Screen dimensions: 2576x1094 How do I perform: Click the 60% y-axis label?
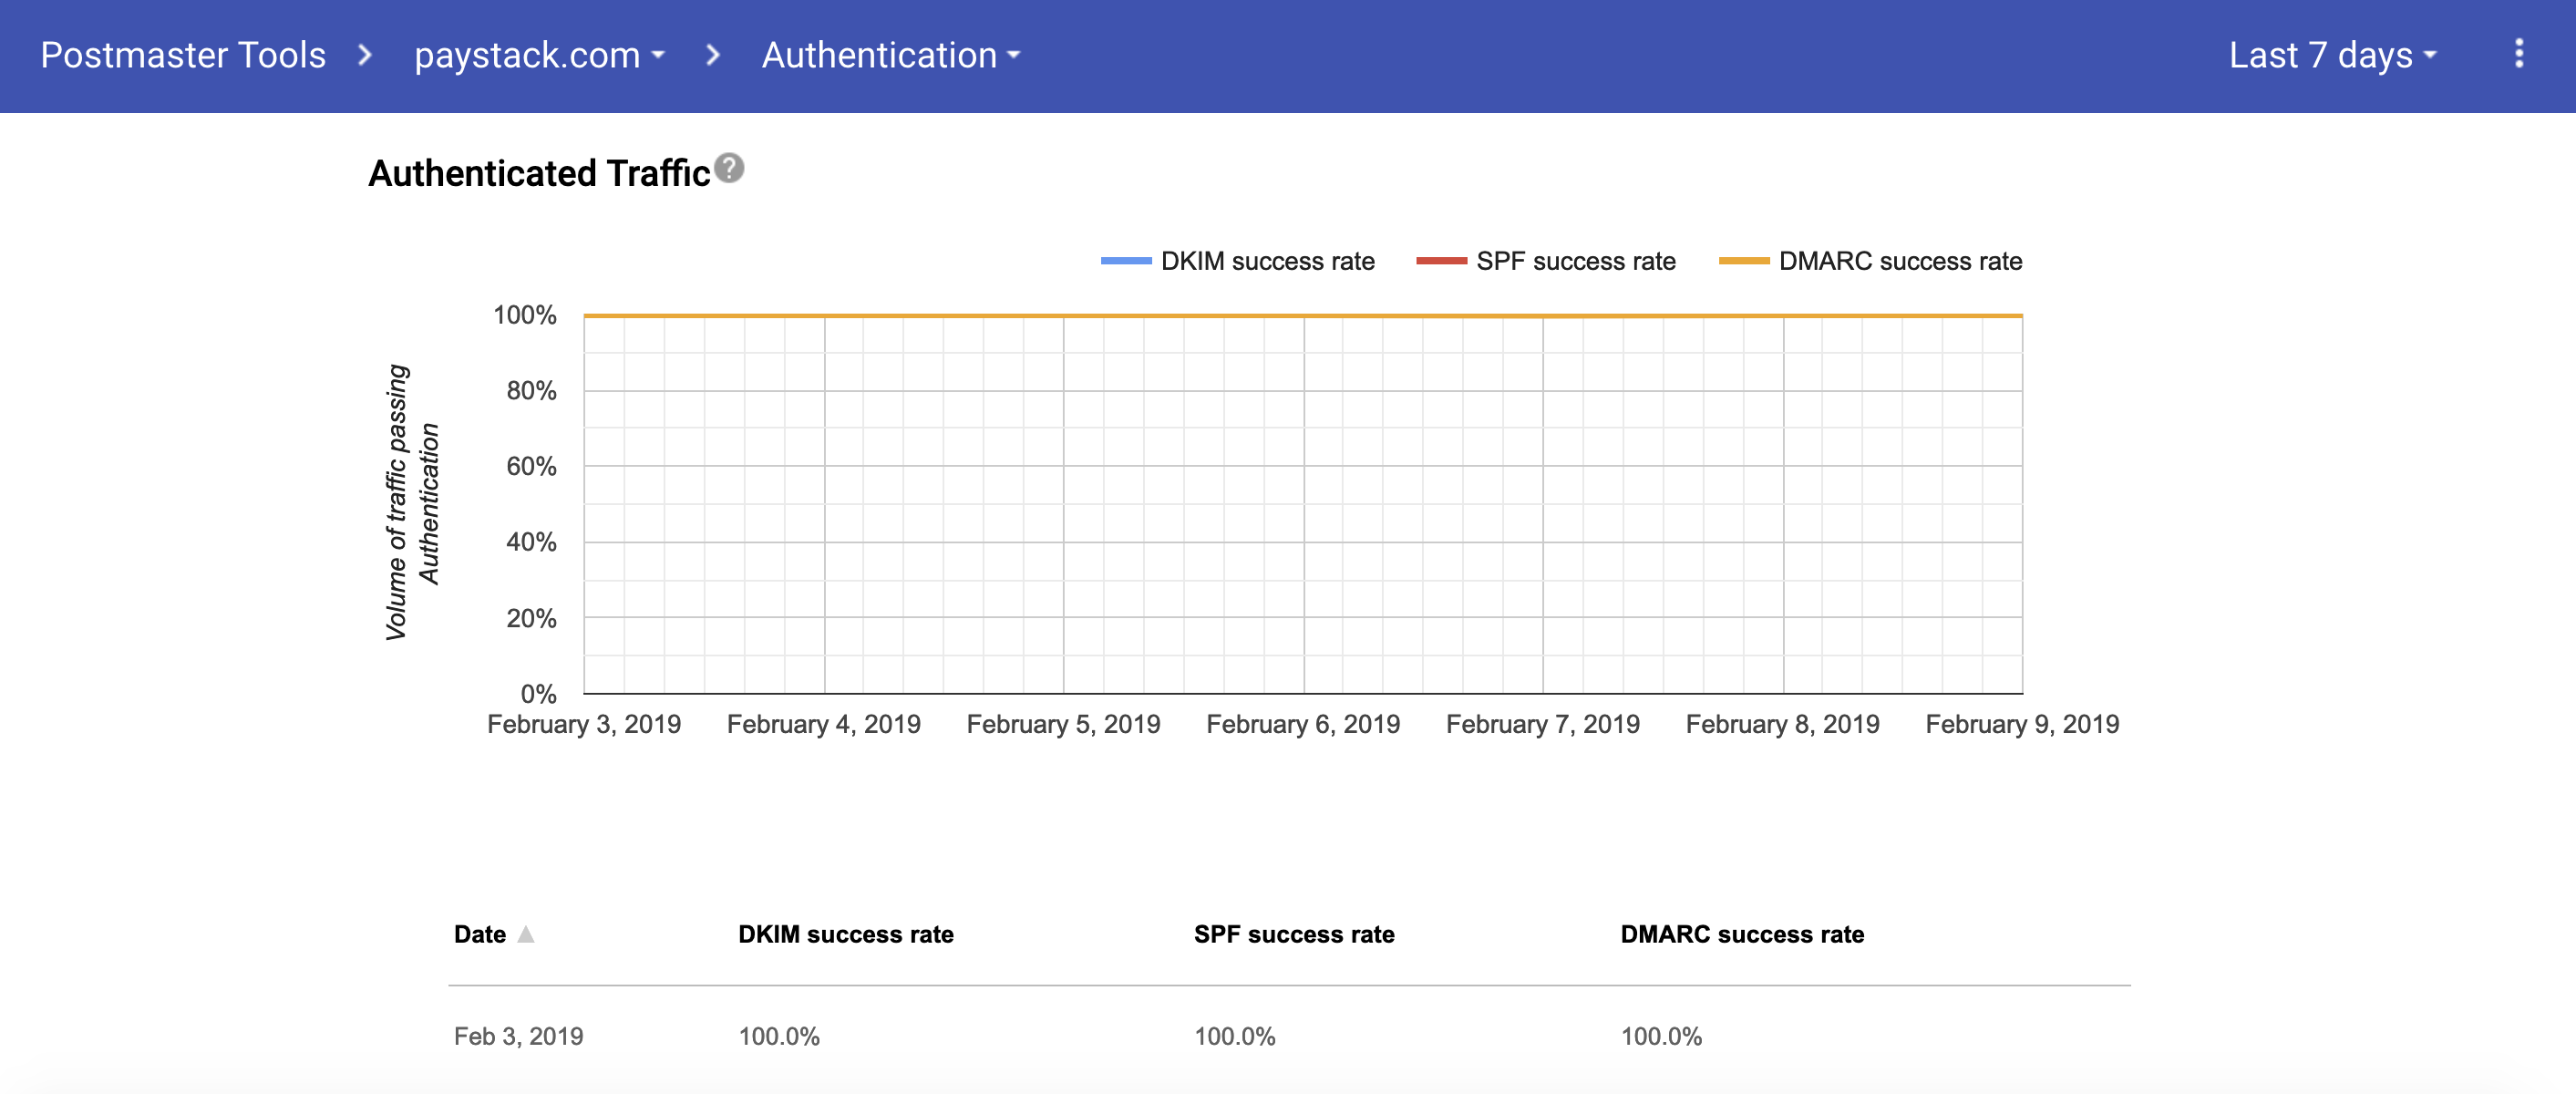pos(531,466)
